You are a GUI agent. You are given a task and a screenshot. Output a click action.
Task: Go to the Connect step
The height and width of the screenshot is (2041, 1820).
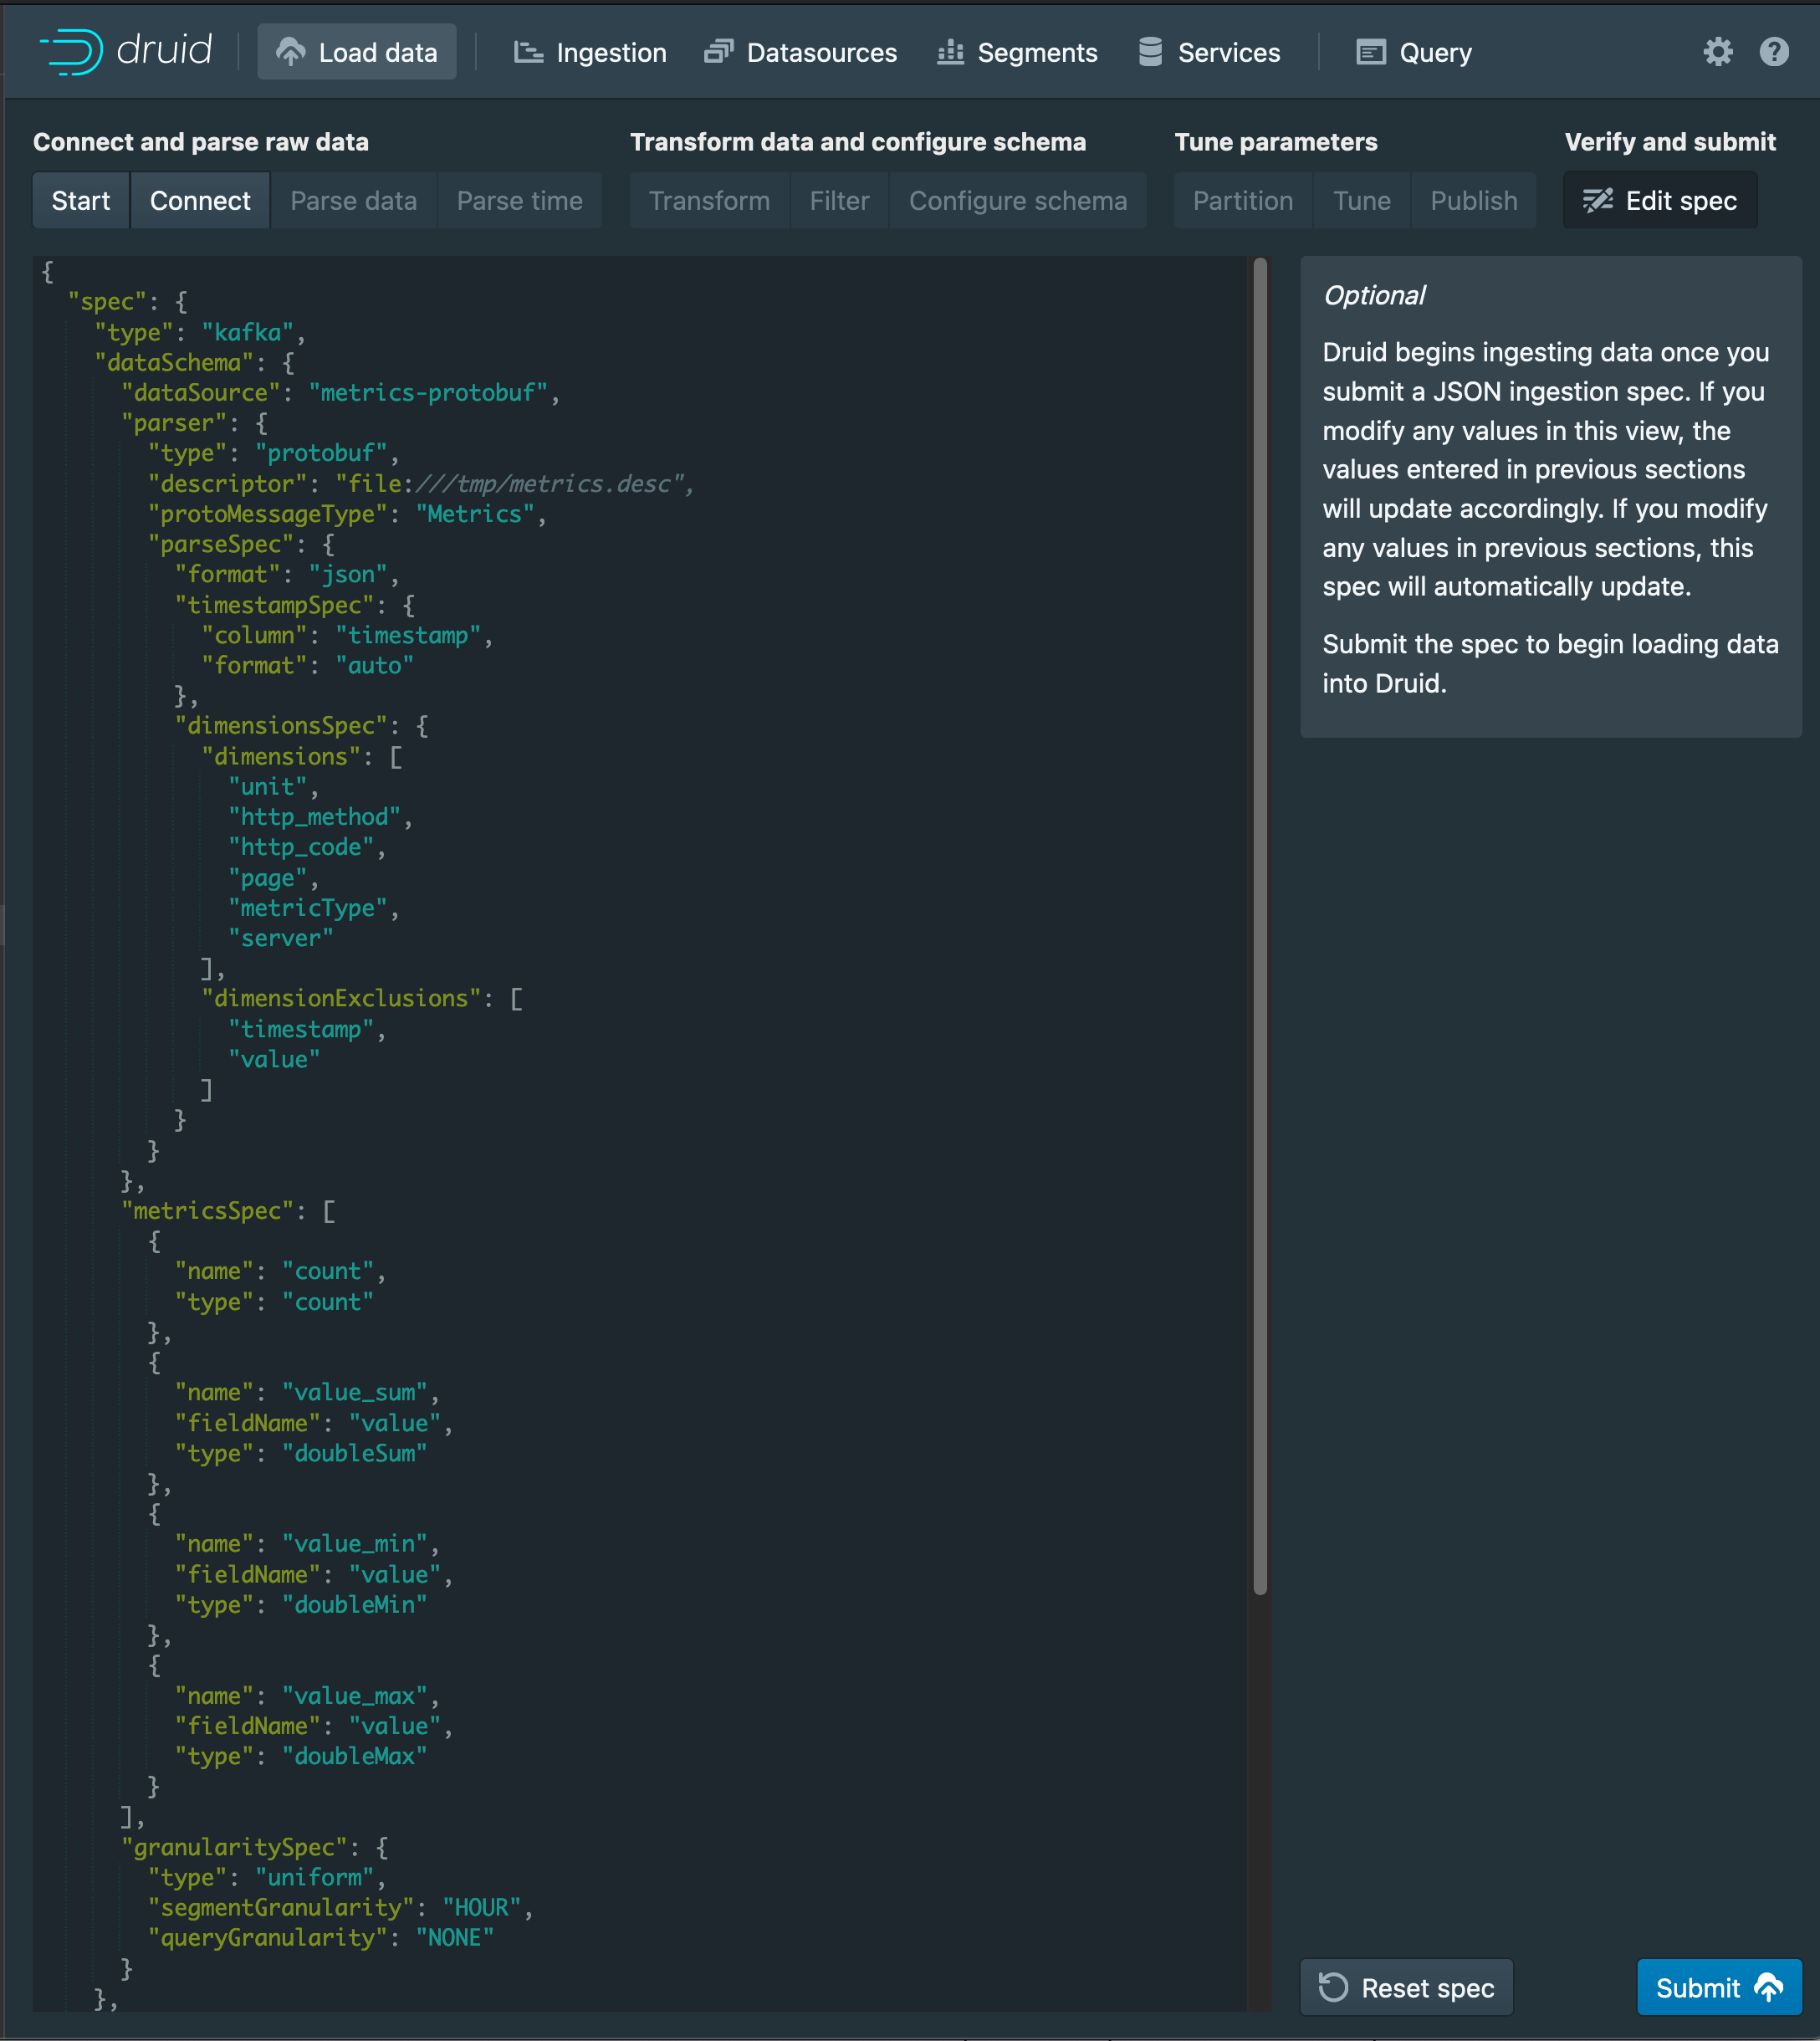[x=200, y=201]
